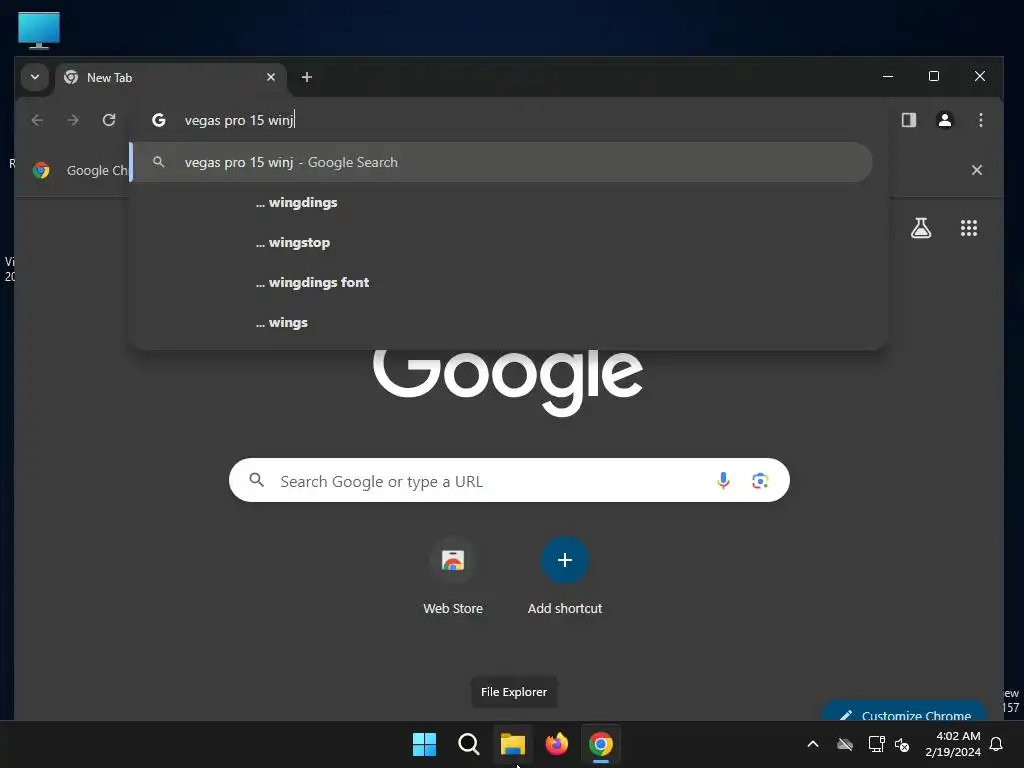This screenshot has height=768, width=1024.
Task: Click the address bar text 'vegas pro 15 winj'
Action: (239, 120)
